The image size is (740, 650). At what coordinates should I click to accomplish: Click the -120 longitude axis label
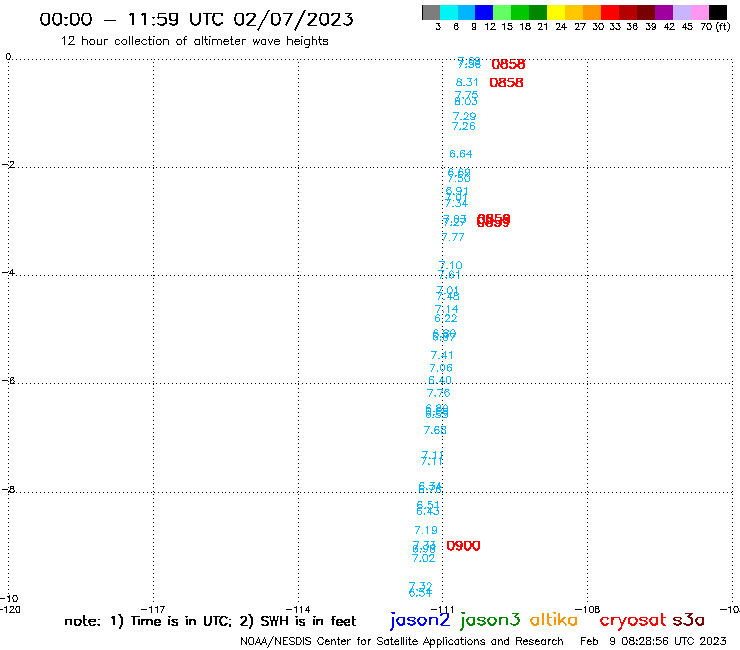[10, 609]
